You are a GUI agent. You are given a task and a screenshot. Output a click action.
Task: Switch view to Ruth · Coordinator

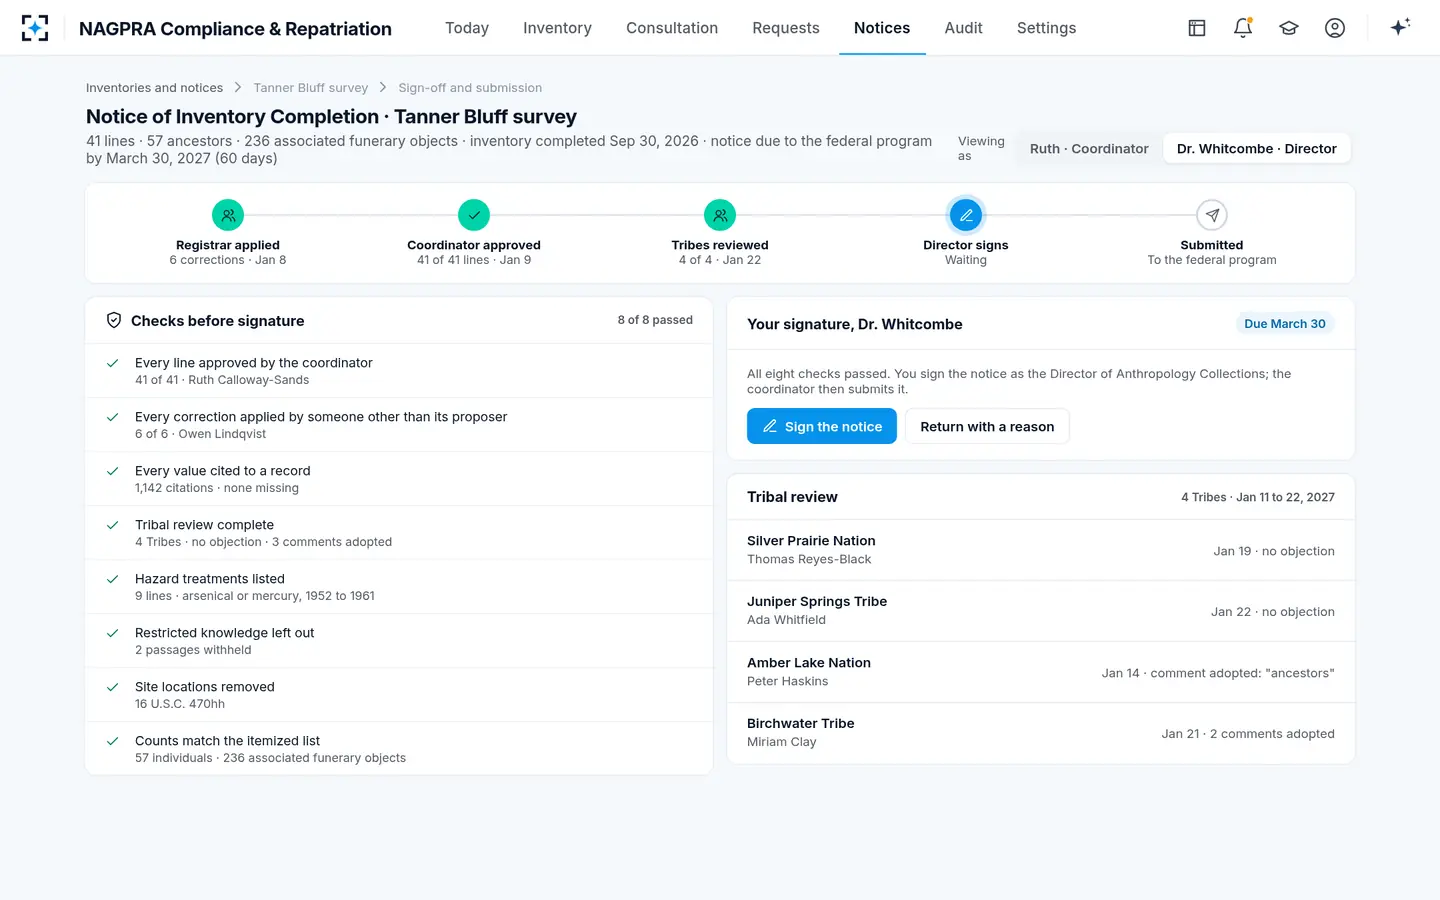(x=1089, y=149)
